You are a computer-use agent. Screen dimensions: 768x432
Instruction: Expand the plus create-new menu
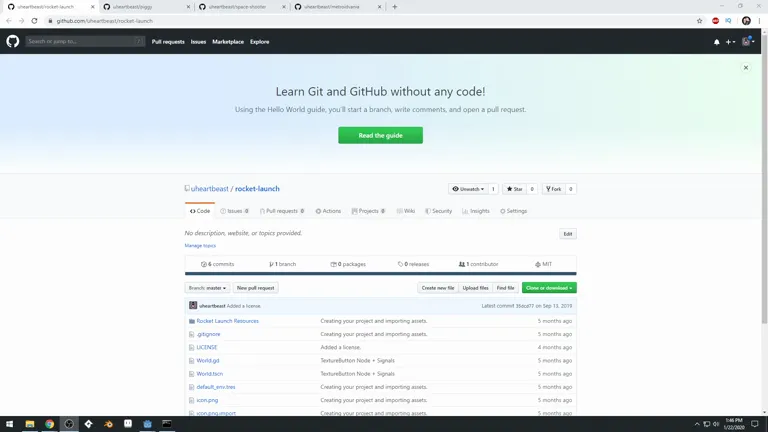(730, 42)
